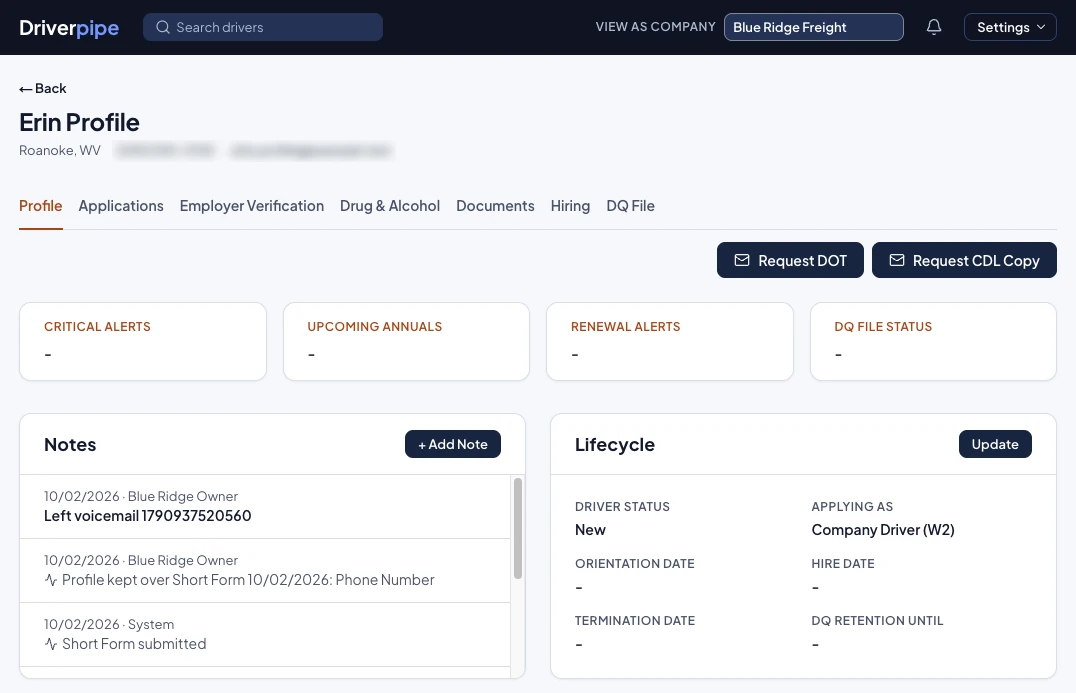Focus the Search drivers field
This screenshot has width=1076, height=693.
coord(263,27)
